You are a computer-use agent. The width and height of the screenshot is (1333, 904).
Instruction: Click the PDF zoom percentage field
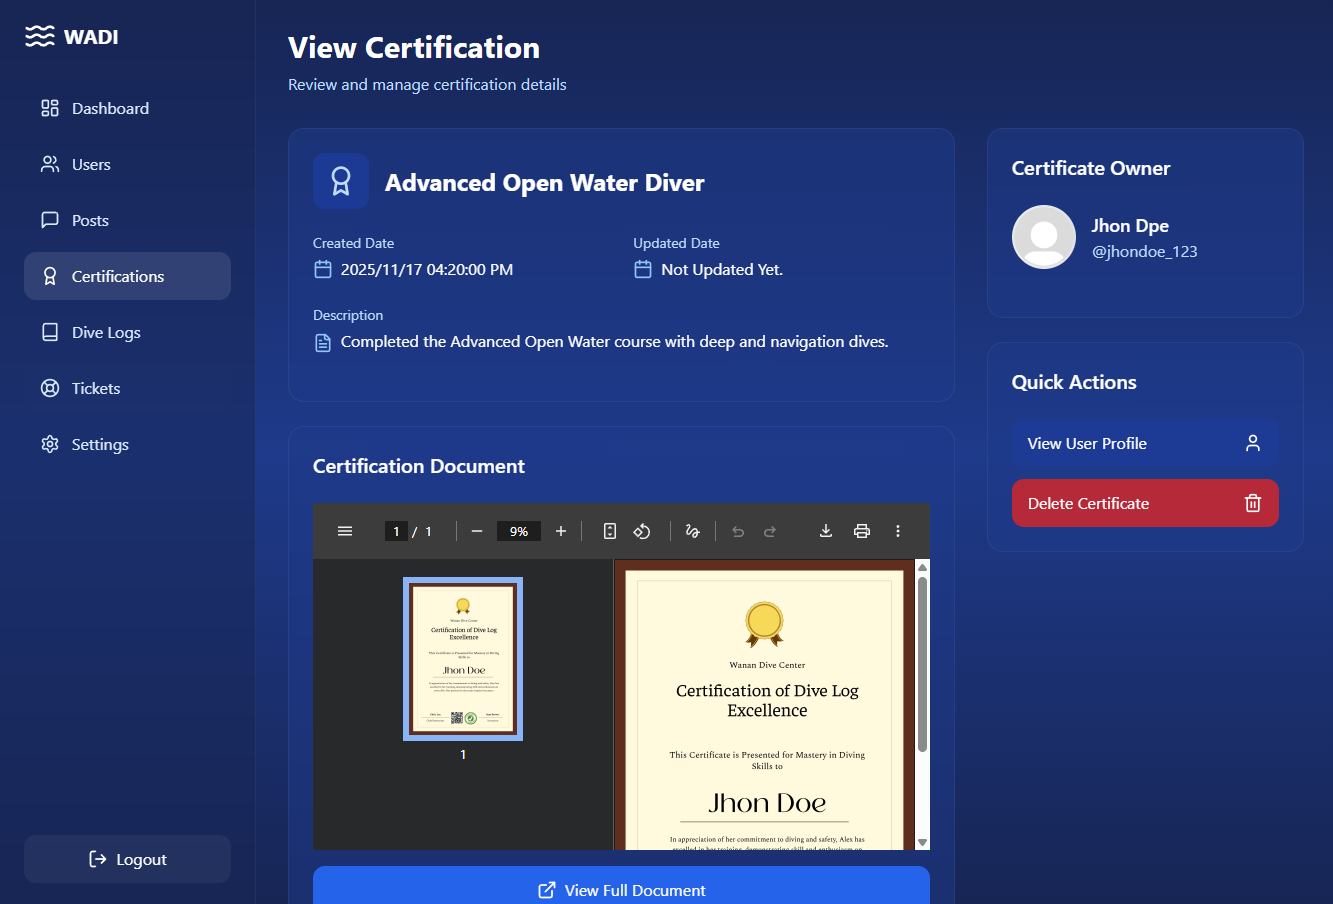coord(519,531)
